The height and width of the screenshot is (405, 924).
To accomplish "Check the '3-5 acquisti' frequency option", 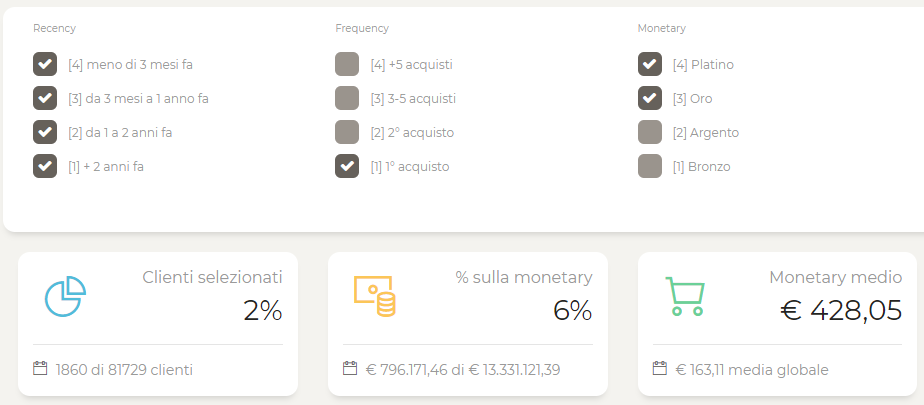I will coord(347,98).
